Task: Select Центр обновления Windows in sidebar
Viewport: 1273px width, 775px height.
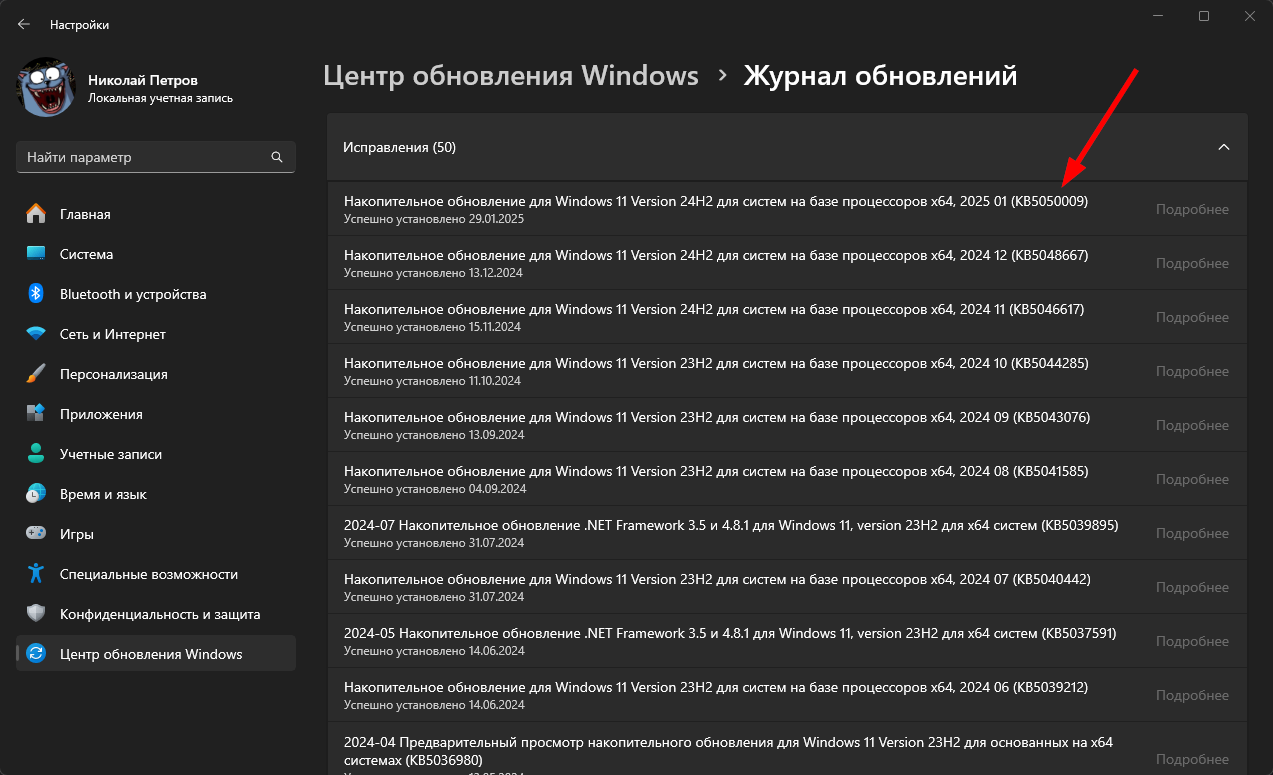Action: [156, 654]
